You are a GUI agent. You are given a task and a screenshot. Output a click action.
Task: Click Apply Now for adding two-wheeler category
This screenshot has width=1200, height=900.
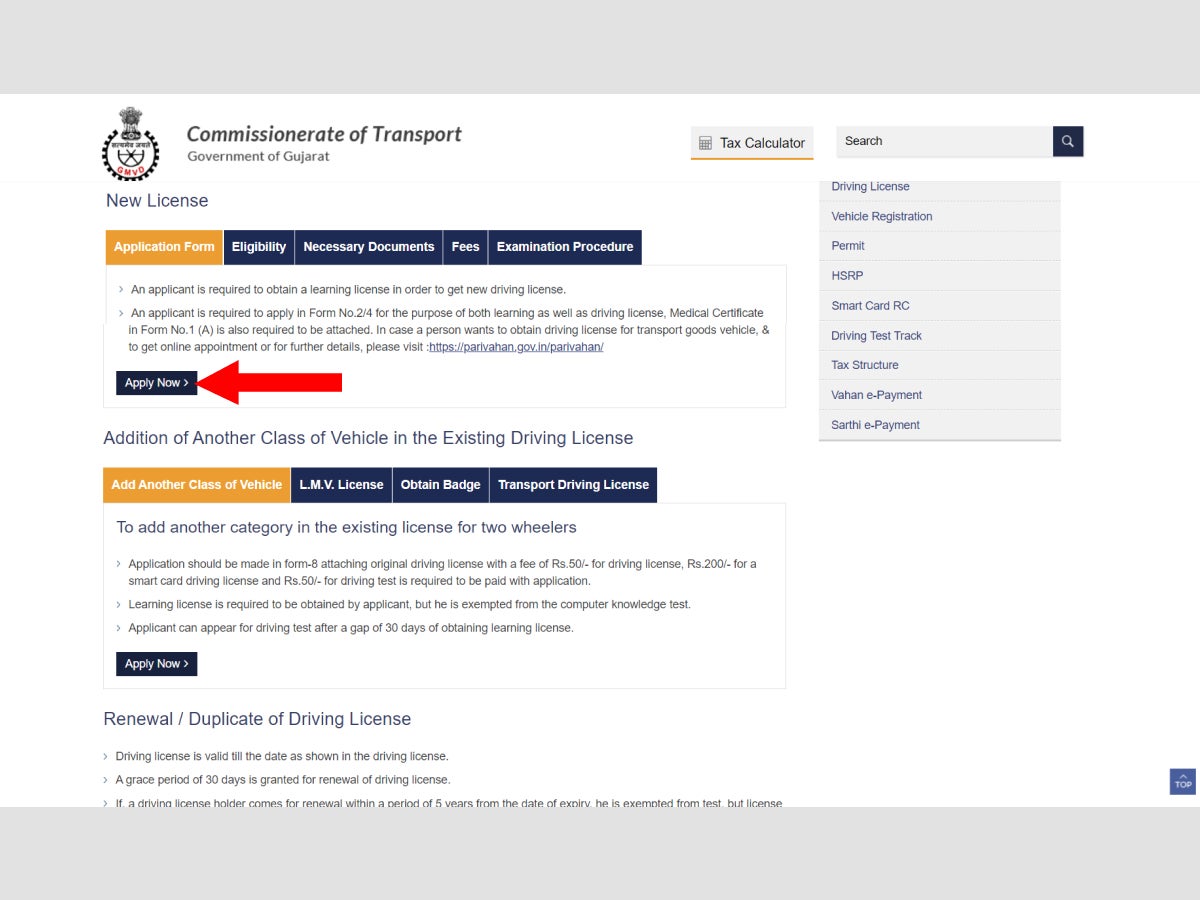tap(156, 663)
